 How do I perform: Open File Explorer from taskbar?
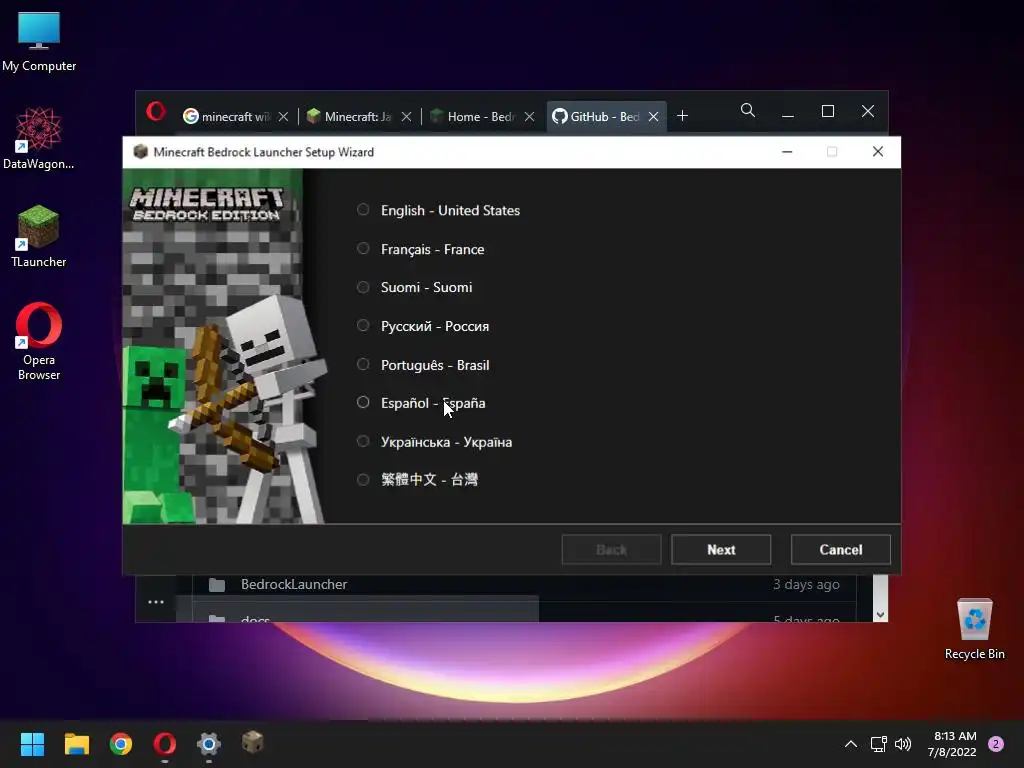76,744
